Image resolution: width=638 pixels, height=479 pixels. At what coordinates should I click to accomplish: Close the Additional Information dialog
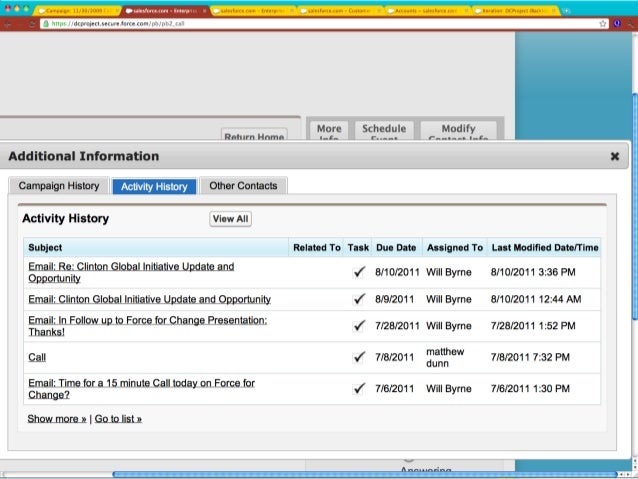[614, 157]
